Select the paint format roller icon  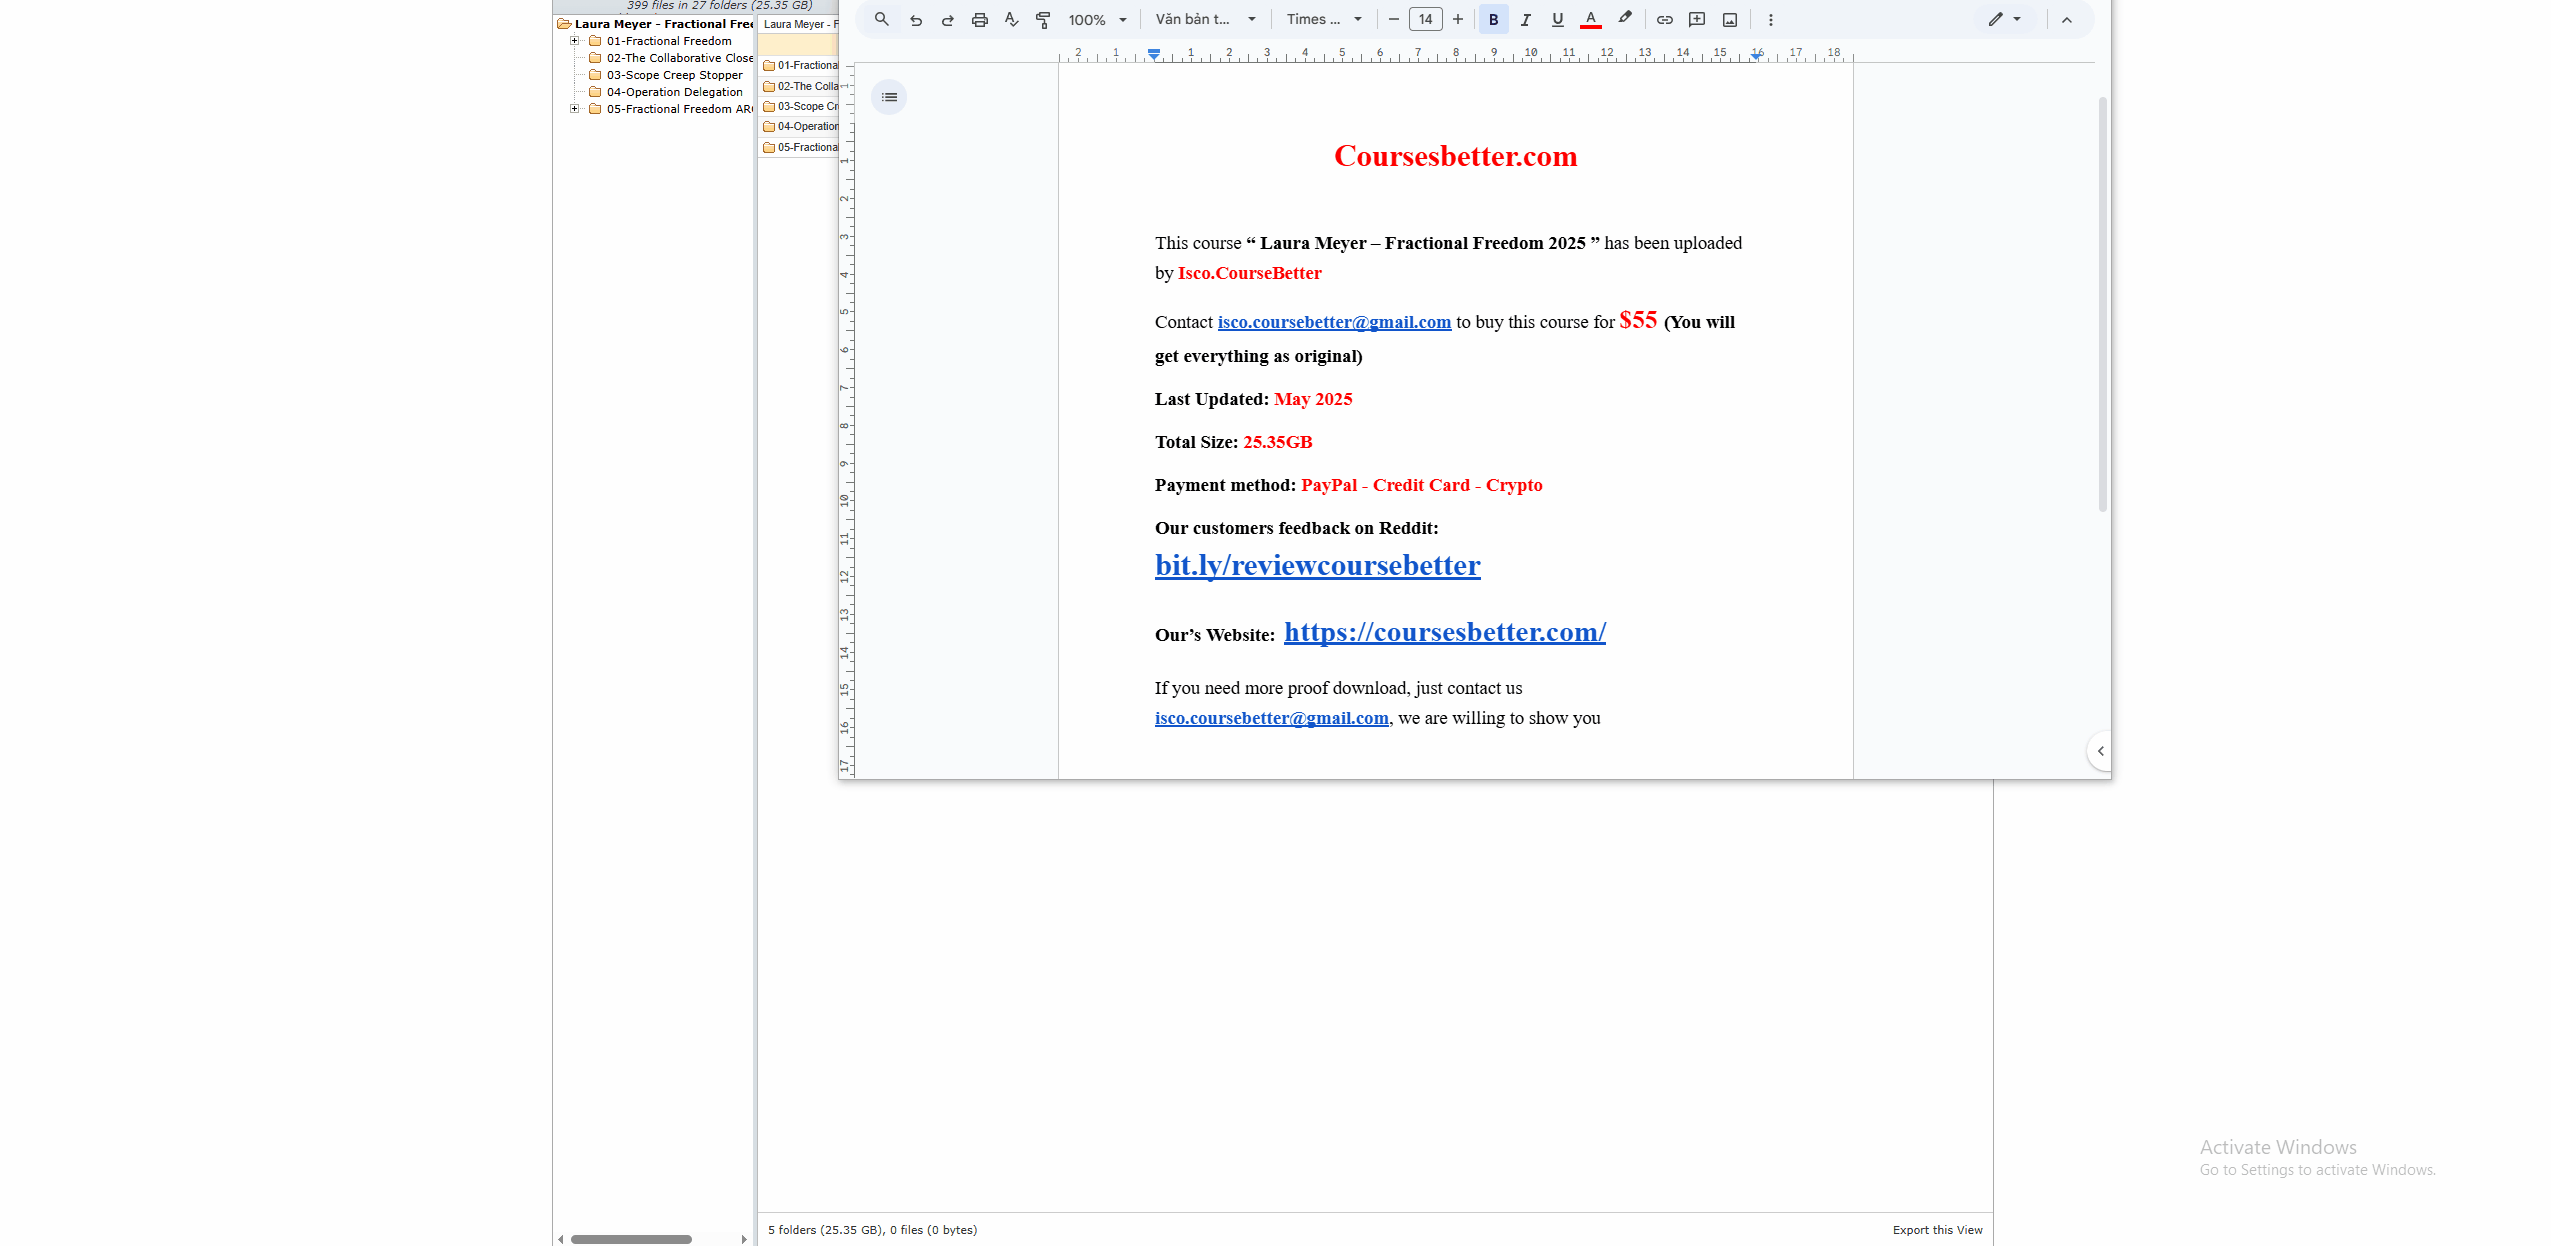point(1043,20)
